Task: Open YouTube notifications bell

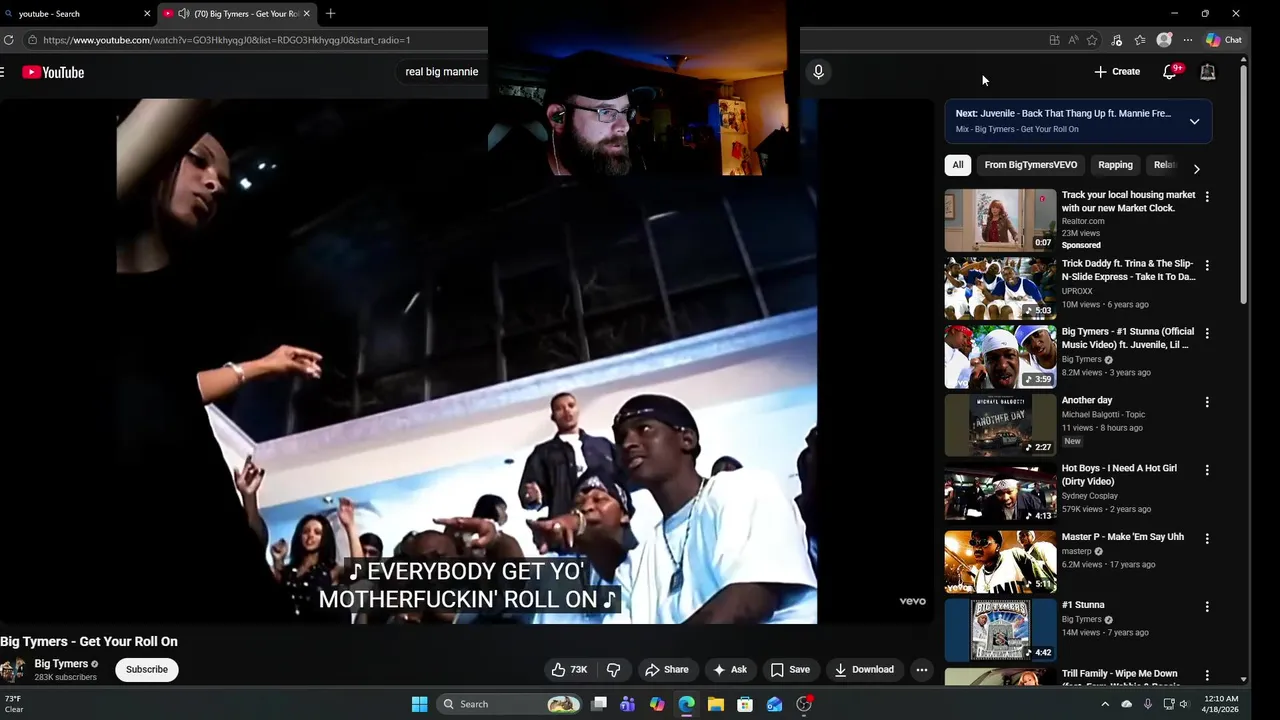Action: click(1169, 72)
